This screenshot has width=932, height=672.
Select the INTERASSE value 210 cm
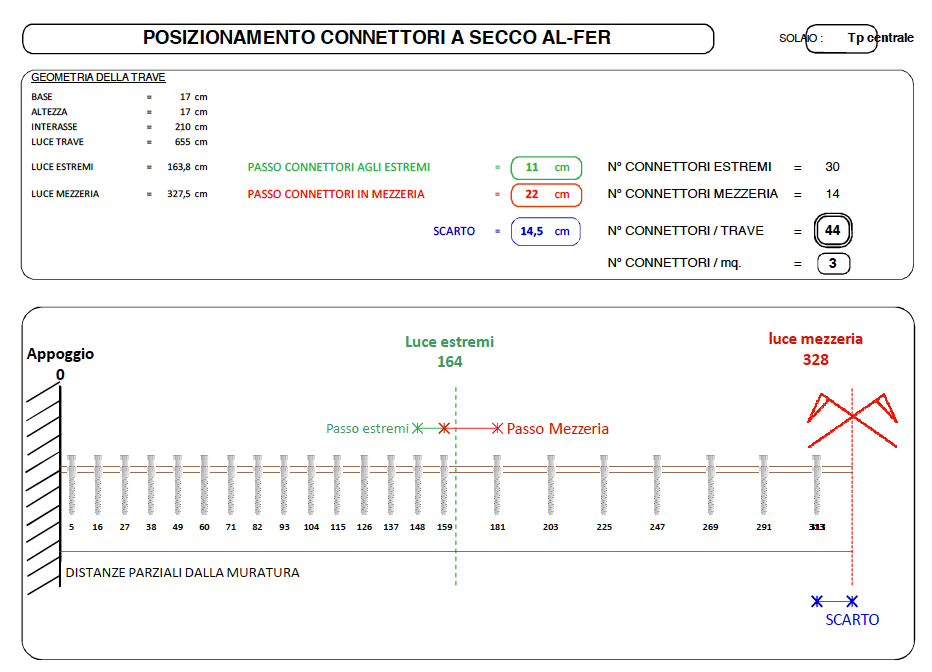pyautogui.click(x=191, y=127)
